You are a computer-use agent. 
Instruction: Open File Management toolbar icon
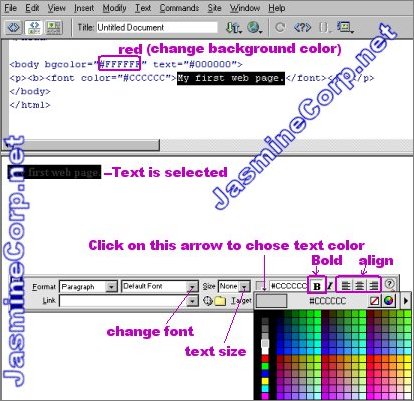pyautogui.click(x=234, y=27)
